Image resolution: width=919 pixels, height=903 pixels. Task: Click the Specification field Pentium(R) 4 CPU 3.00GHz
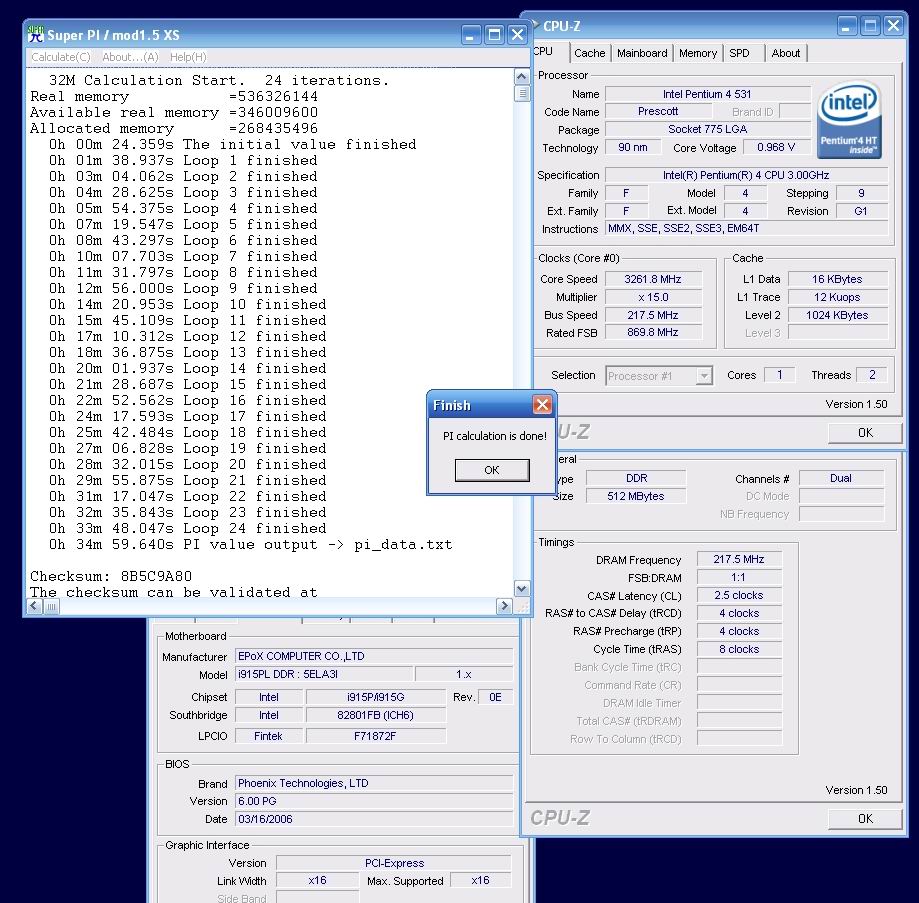point(747,175)
